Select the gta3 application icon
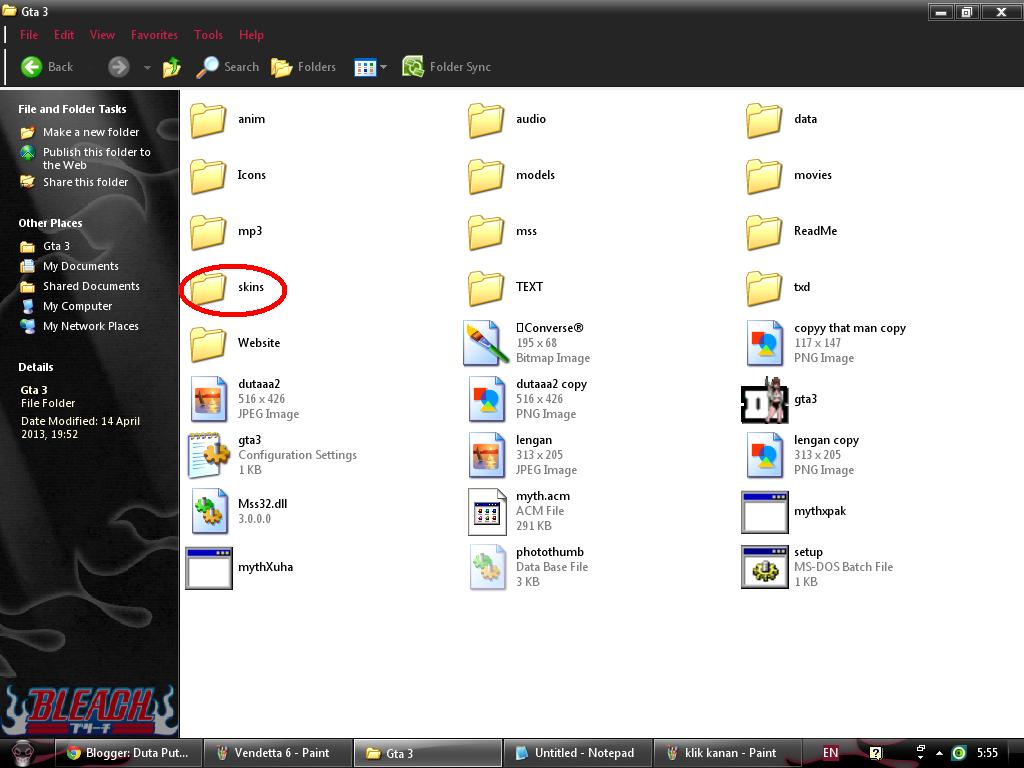Image resolution: width=1024 pixels, height=768 pixels. (764, 400)
